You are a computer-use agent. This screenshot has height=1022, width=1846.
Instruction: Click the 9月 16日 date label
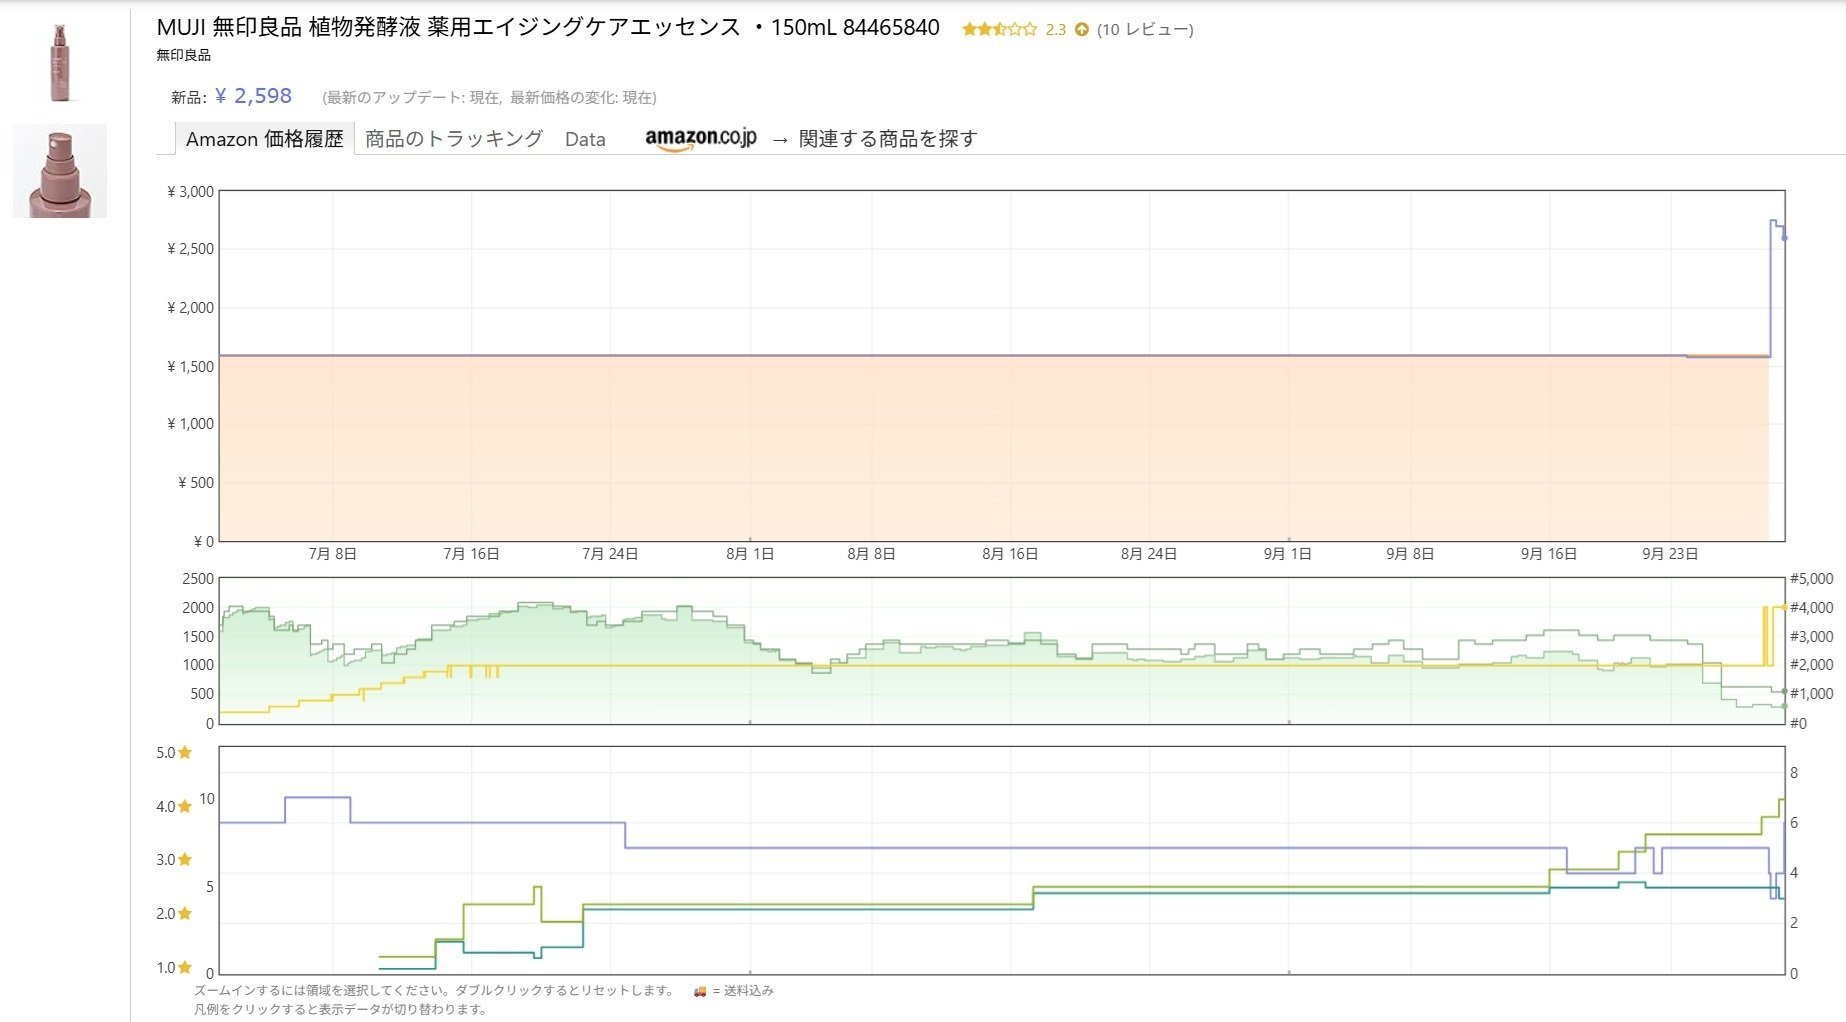[1549, 554]
